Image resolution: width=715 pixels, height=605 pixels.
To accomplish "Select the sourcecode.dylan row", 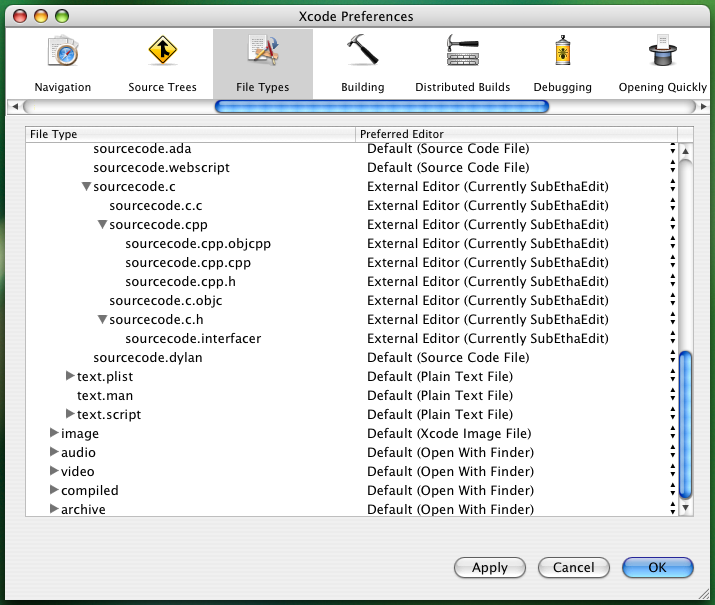I will click(351, 357).
